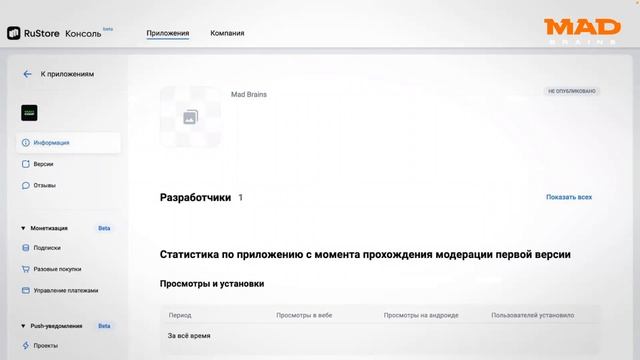
Task: Click the не опубликовано status badge
Action: pyautogui.click(x=572, y=91)
